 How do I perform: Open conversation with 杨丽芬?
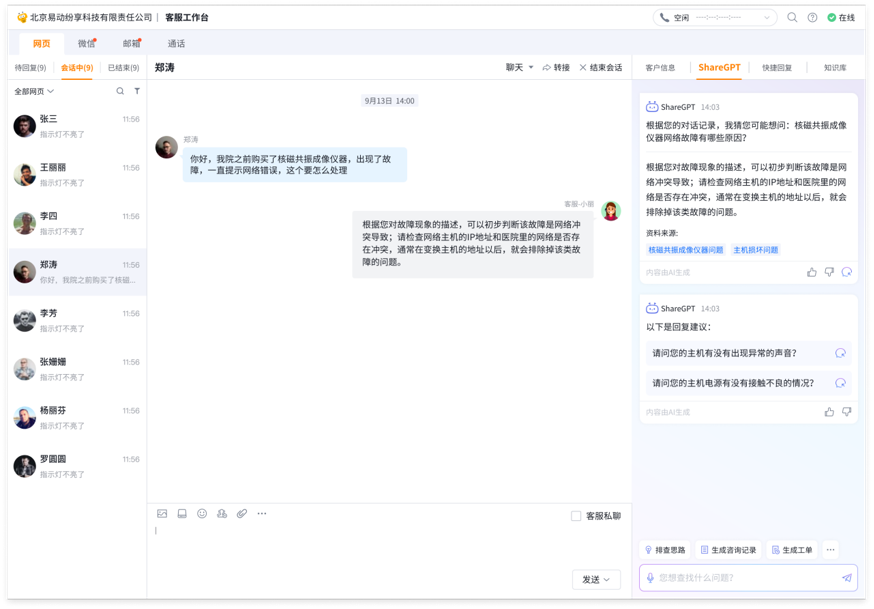point(77,417)
